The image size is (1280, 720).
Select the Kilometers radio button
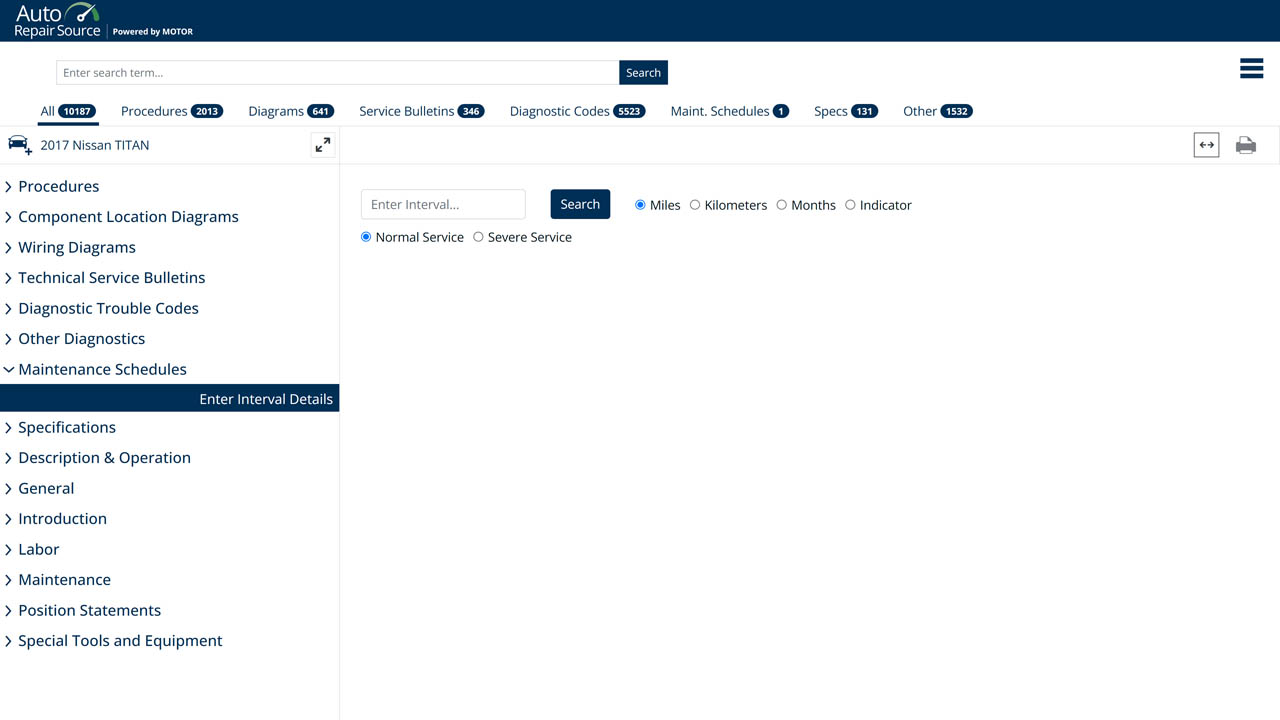tap(695, 205)
